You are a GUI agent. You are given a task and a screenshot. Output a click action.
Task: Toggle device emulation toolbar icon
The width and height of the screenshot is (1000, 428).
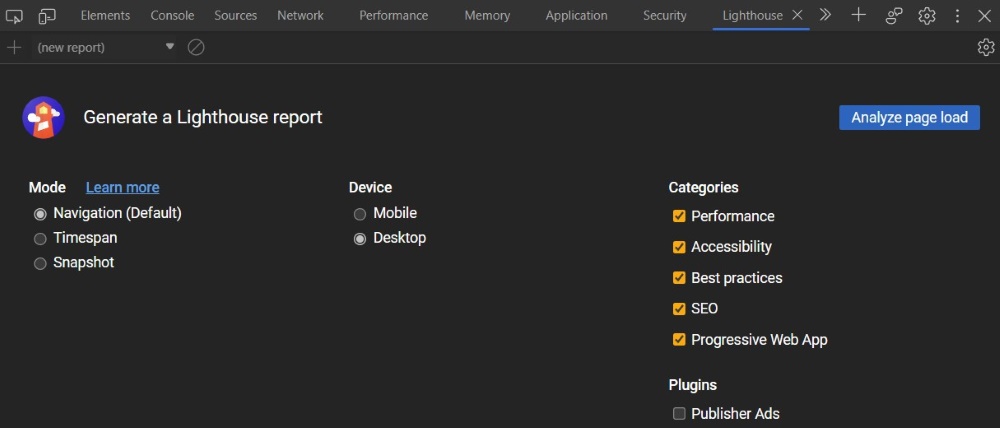(x=47, y=16)
